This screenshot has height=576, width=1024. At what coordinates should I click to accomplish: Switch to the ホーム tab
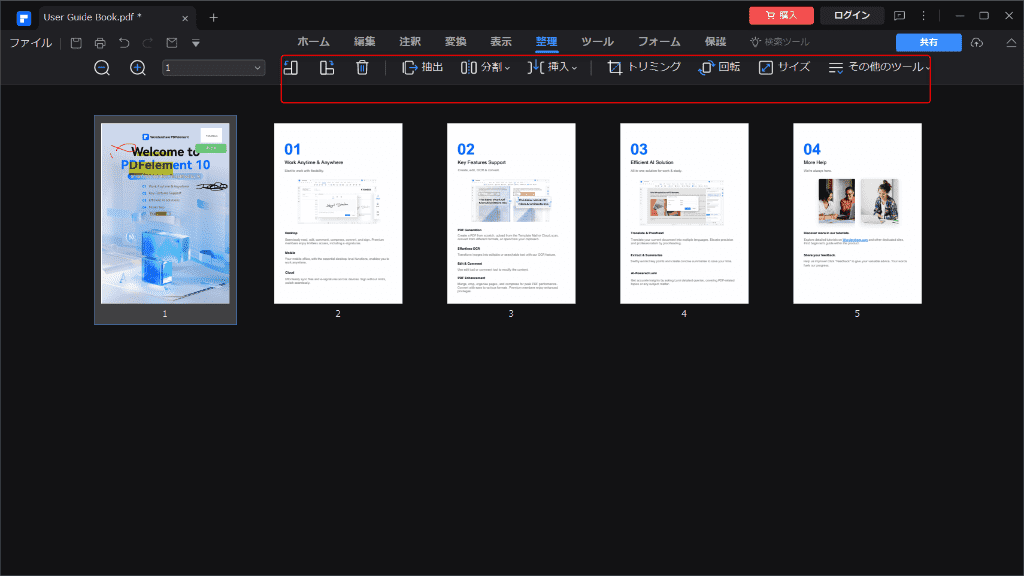[313, 42]
